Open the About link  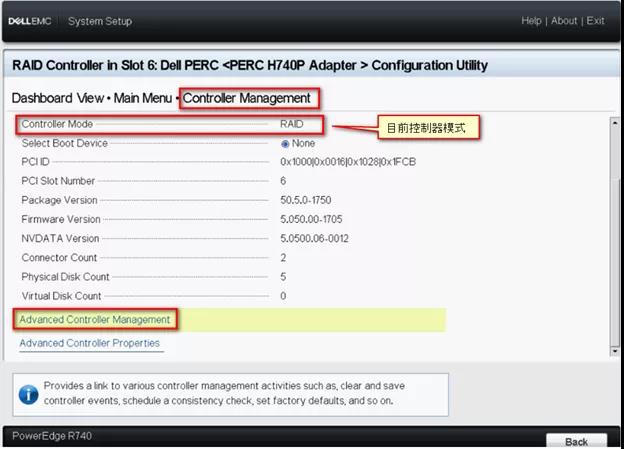564,21
